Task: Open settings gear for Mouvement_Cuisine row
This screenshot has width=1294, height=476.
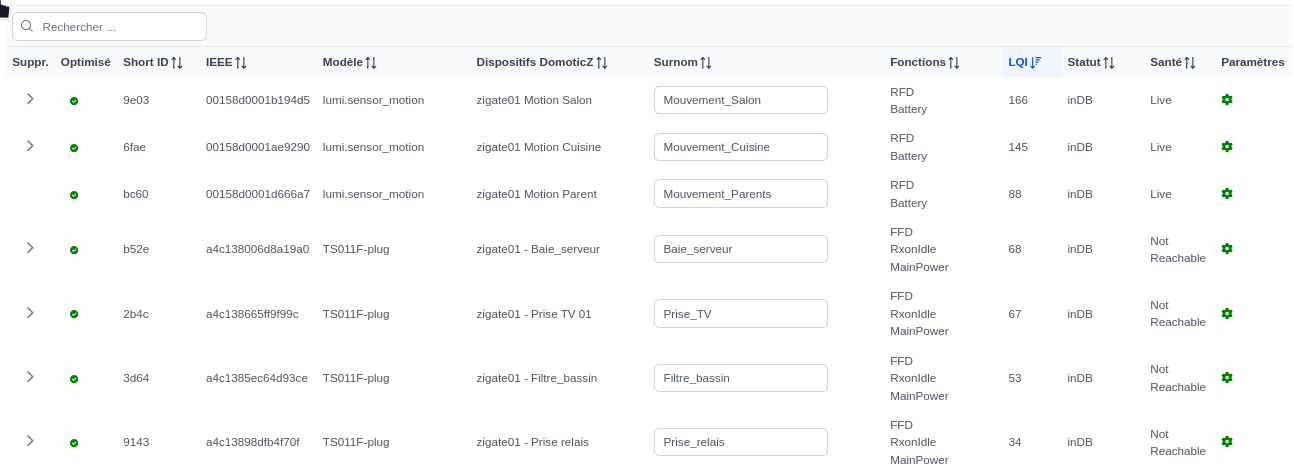Action: click(x=1227, y=147)
